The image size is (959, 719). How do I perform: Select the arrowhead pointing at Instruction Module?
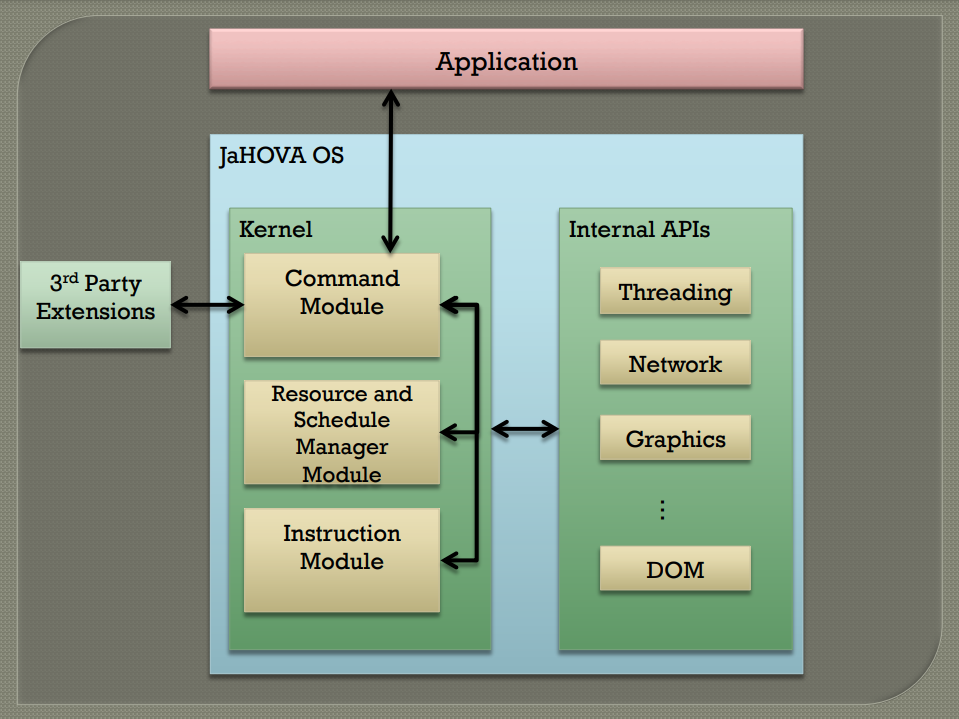coord(450,560)
